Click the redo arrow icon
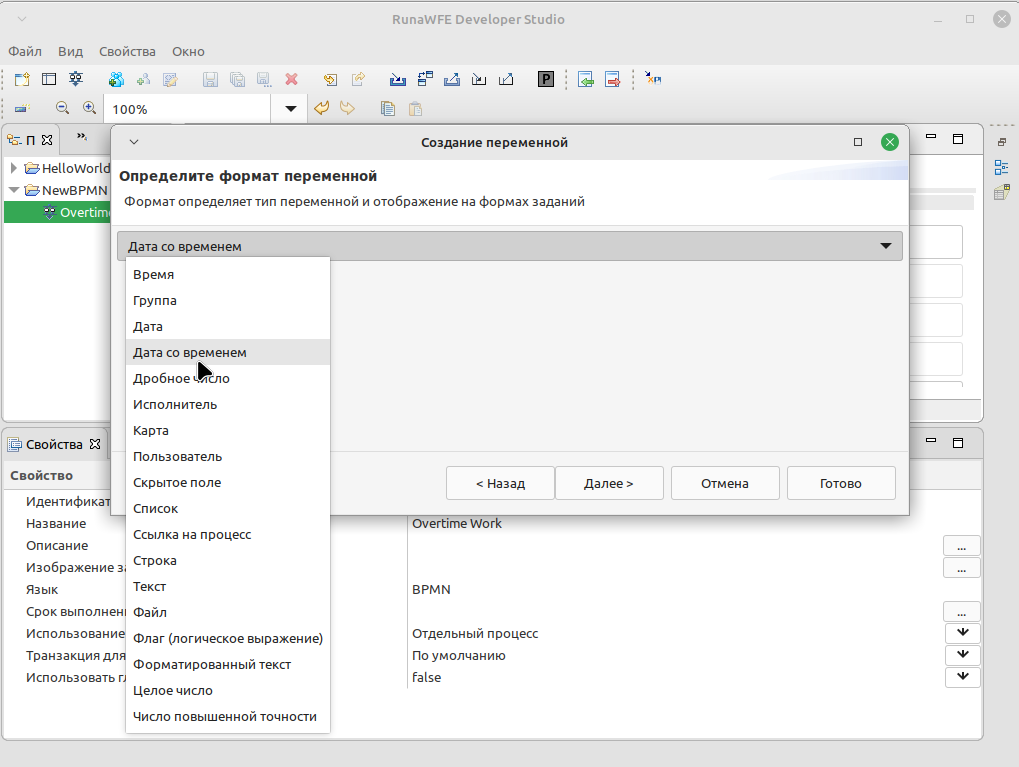This screenshot has width=1019, height=767. [348, 108]
